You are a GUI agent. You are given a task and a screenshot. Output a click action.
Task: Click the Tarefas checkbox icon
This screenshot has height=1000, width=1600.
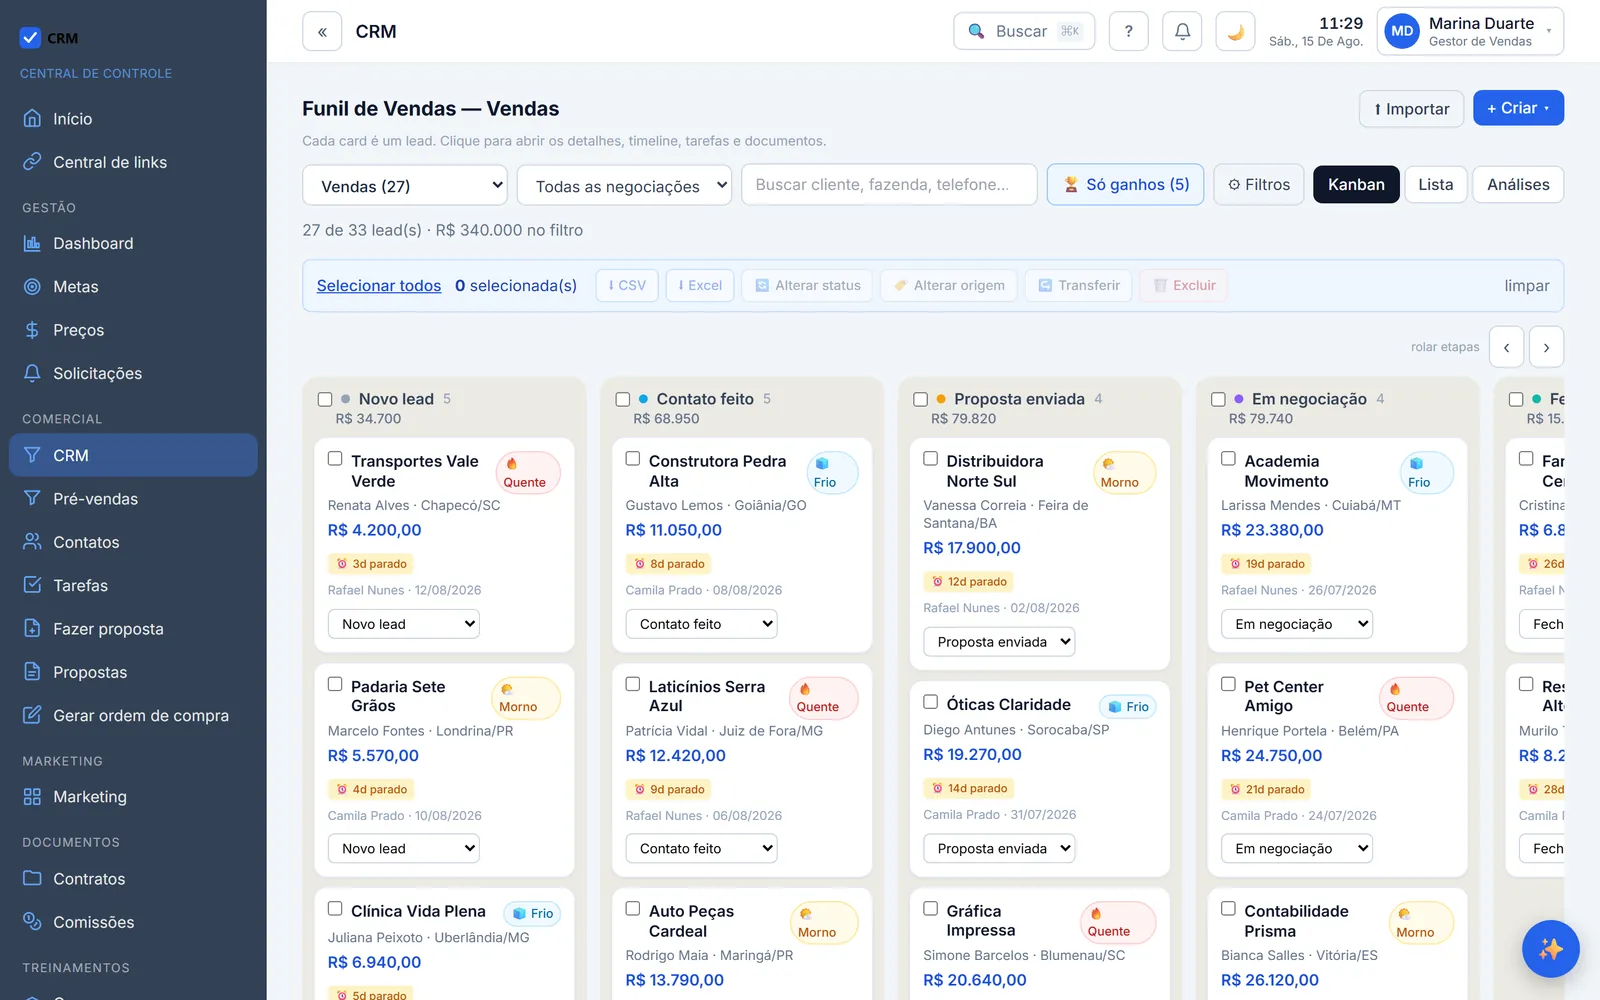click(x=32, y=585)
